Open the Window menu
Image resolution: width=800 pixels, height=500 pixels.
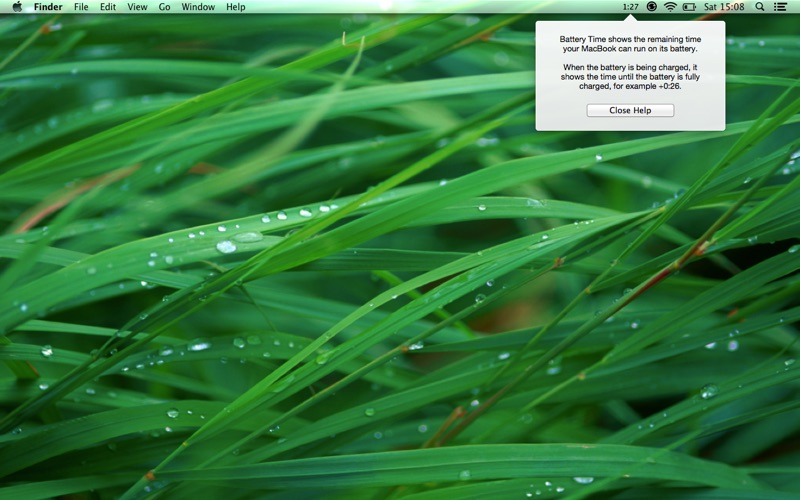coord(198,7)
